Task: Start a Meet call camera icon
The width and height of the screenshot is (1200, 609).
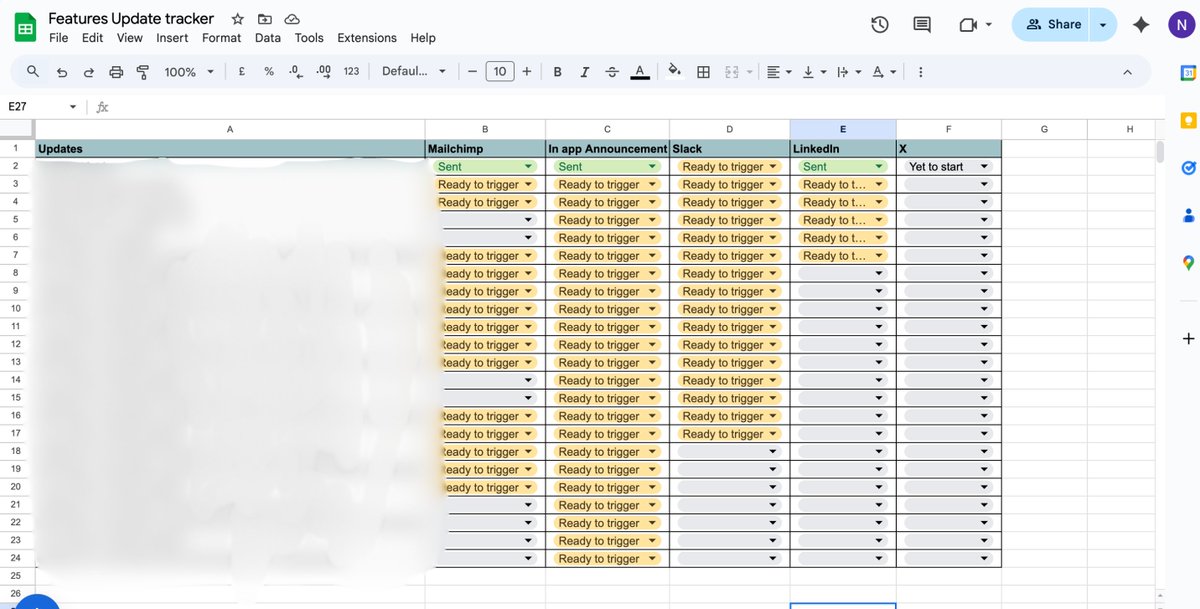Action: [x=968, y=25]
